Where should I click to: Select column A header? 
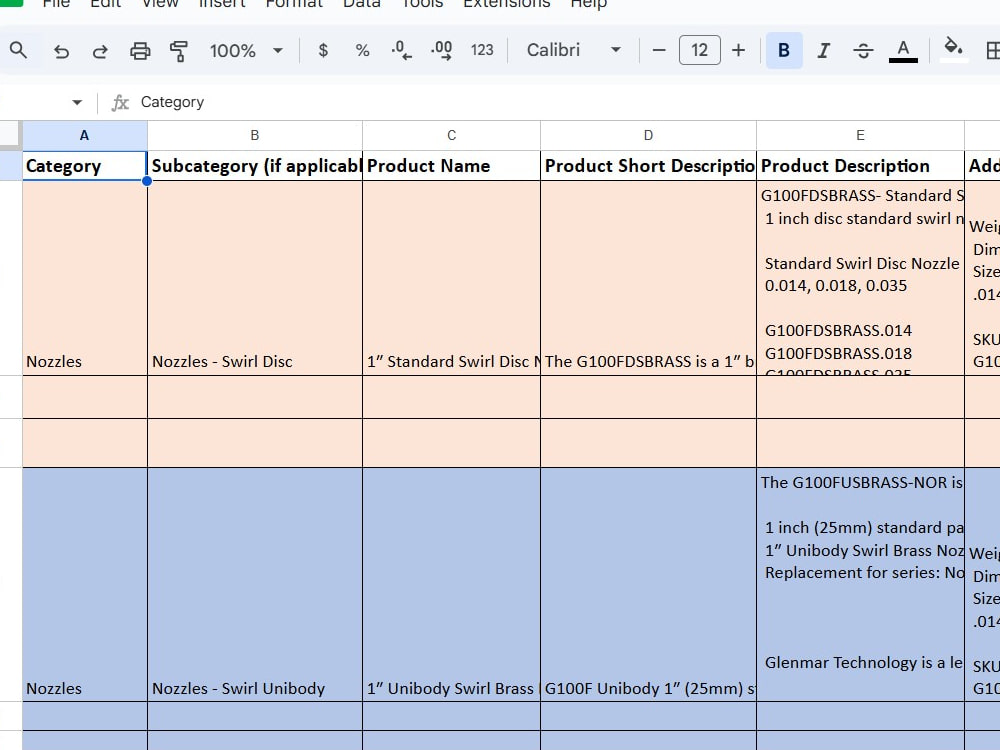[x=84, y=135]
